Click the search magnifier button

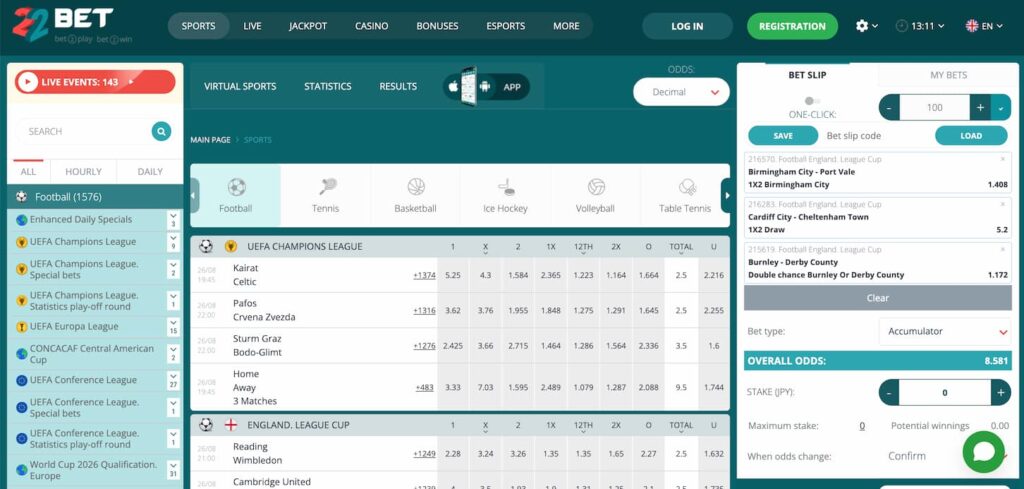tap(161, 131)
